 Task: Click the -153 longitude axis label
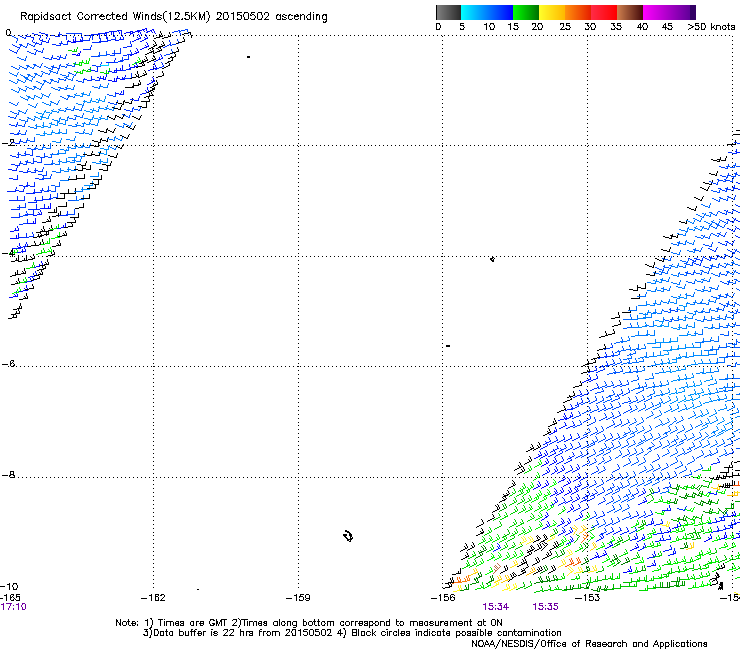[x=588, y=598]
